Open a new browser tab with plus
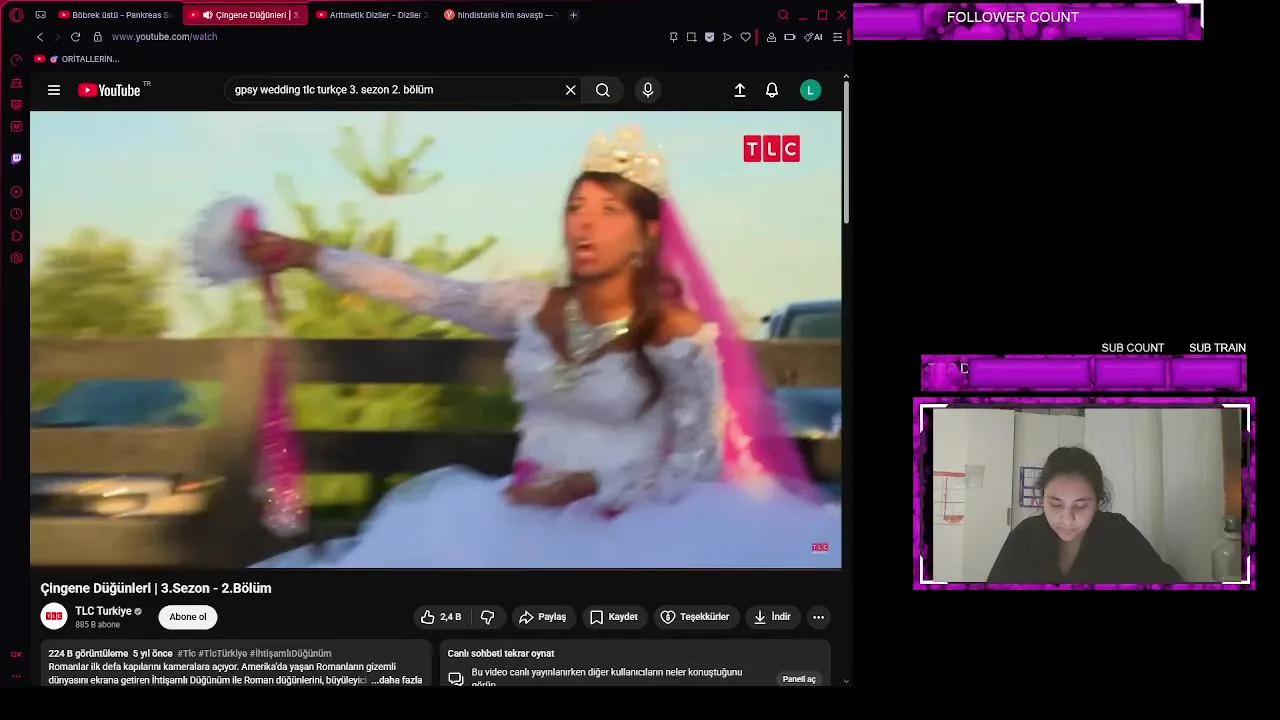This screenshot has width=1280, height=720. [x=573, y=15]
